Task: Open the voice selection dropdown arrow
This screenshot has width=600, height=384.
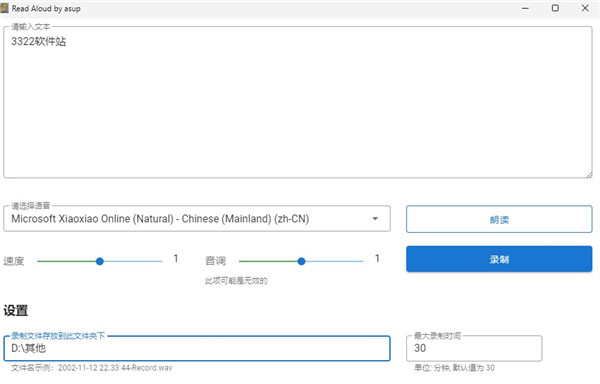Action: point(375,219)
